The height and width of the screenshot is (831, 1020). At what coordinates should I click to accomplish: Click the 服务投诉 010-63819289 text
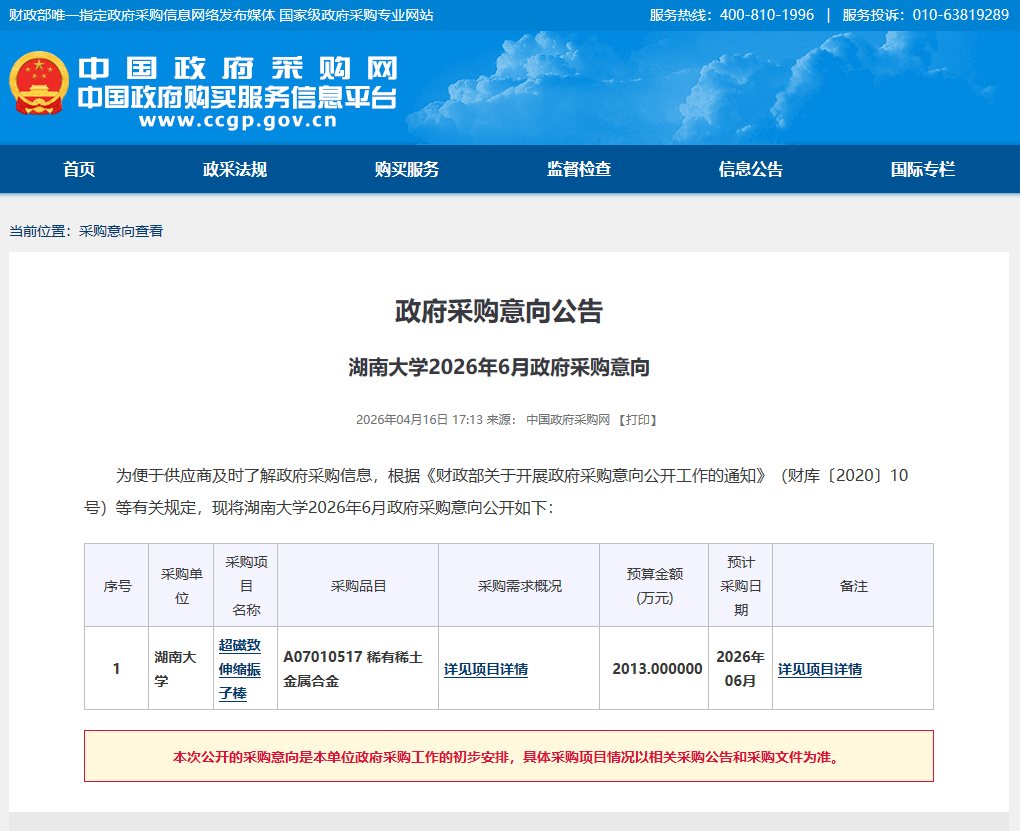point(926,15)
